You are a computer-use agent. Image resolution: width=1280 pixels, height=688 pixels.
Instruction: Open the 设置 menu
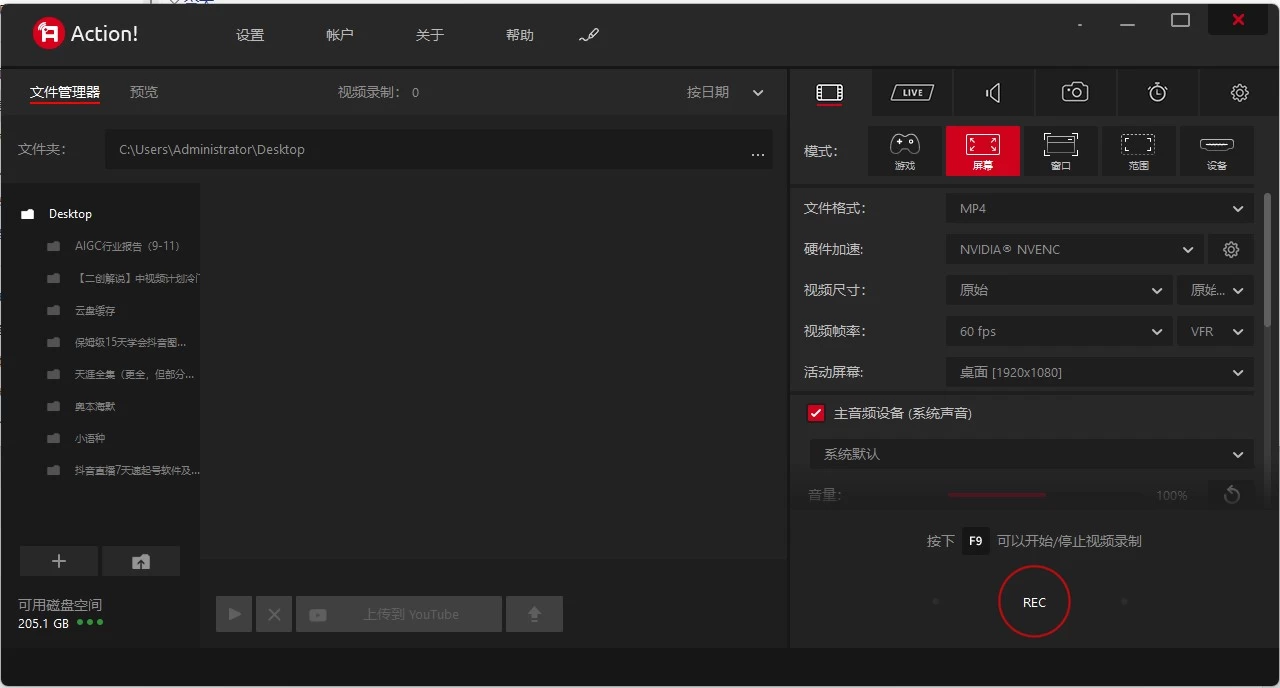coord(249,34)
